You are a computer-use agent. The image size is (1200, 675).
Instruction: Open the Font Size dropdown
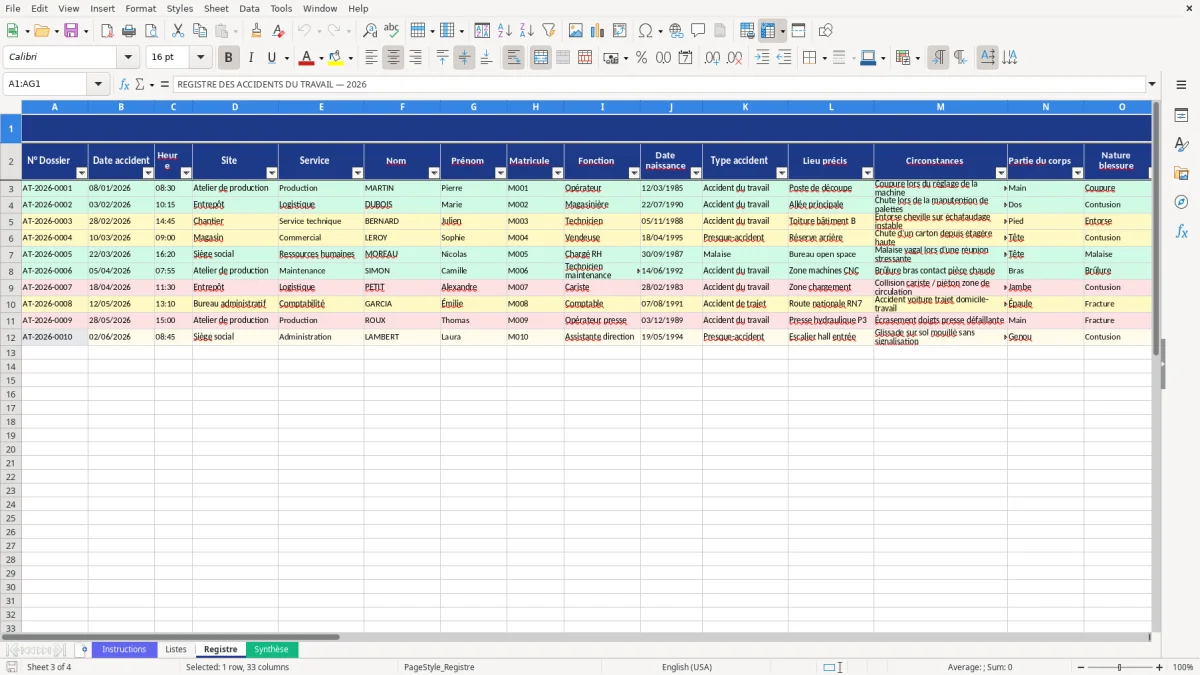[x=201, y=58]
